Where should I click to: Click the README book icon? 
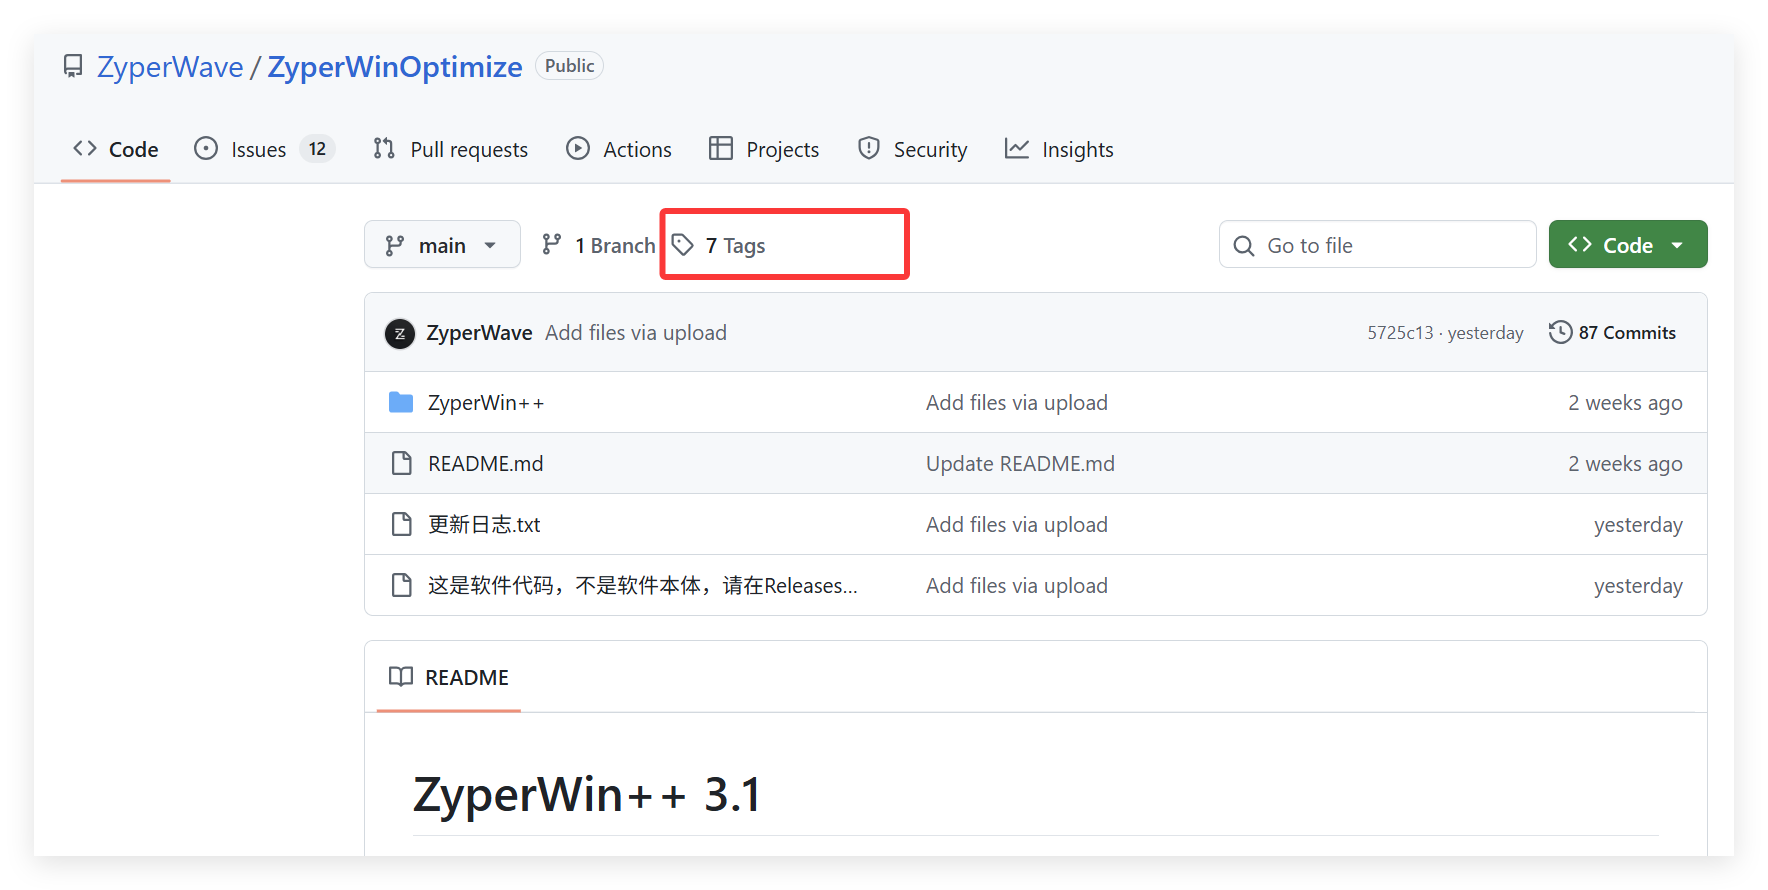tap(401, 677)
